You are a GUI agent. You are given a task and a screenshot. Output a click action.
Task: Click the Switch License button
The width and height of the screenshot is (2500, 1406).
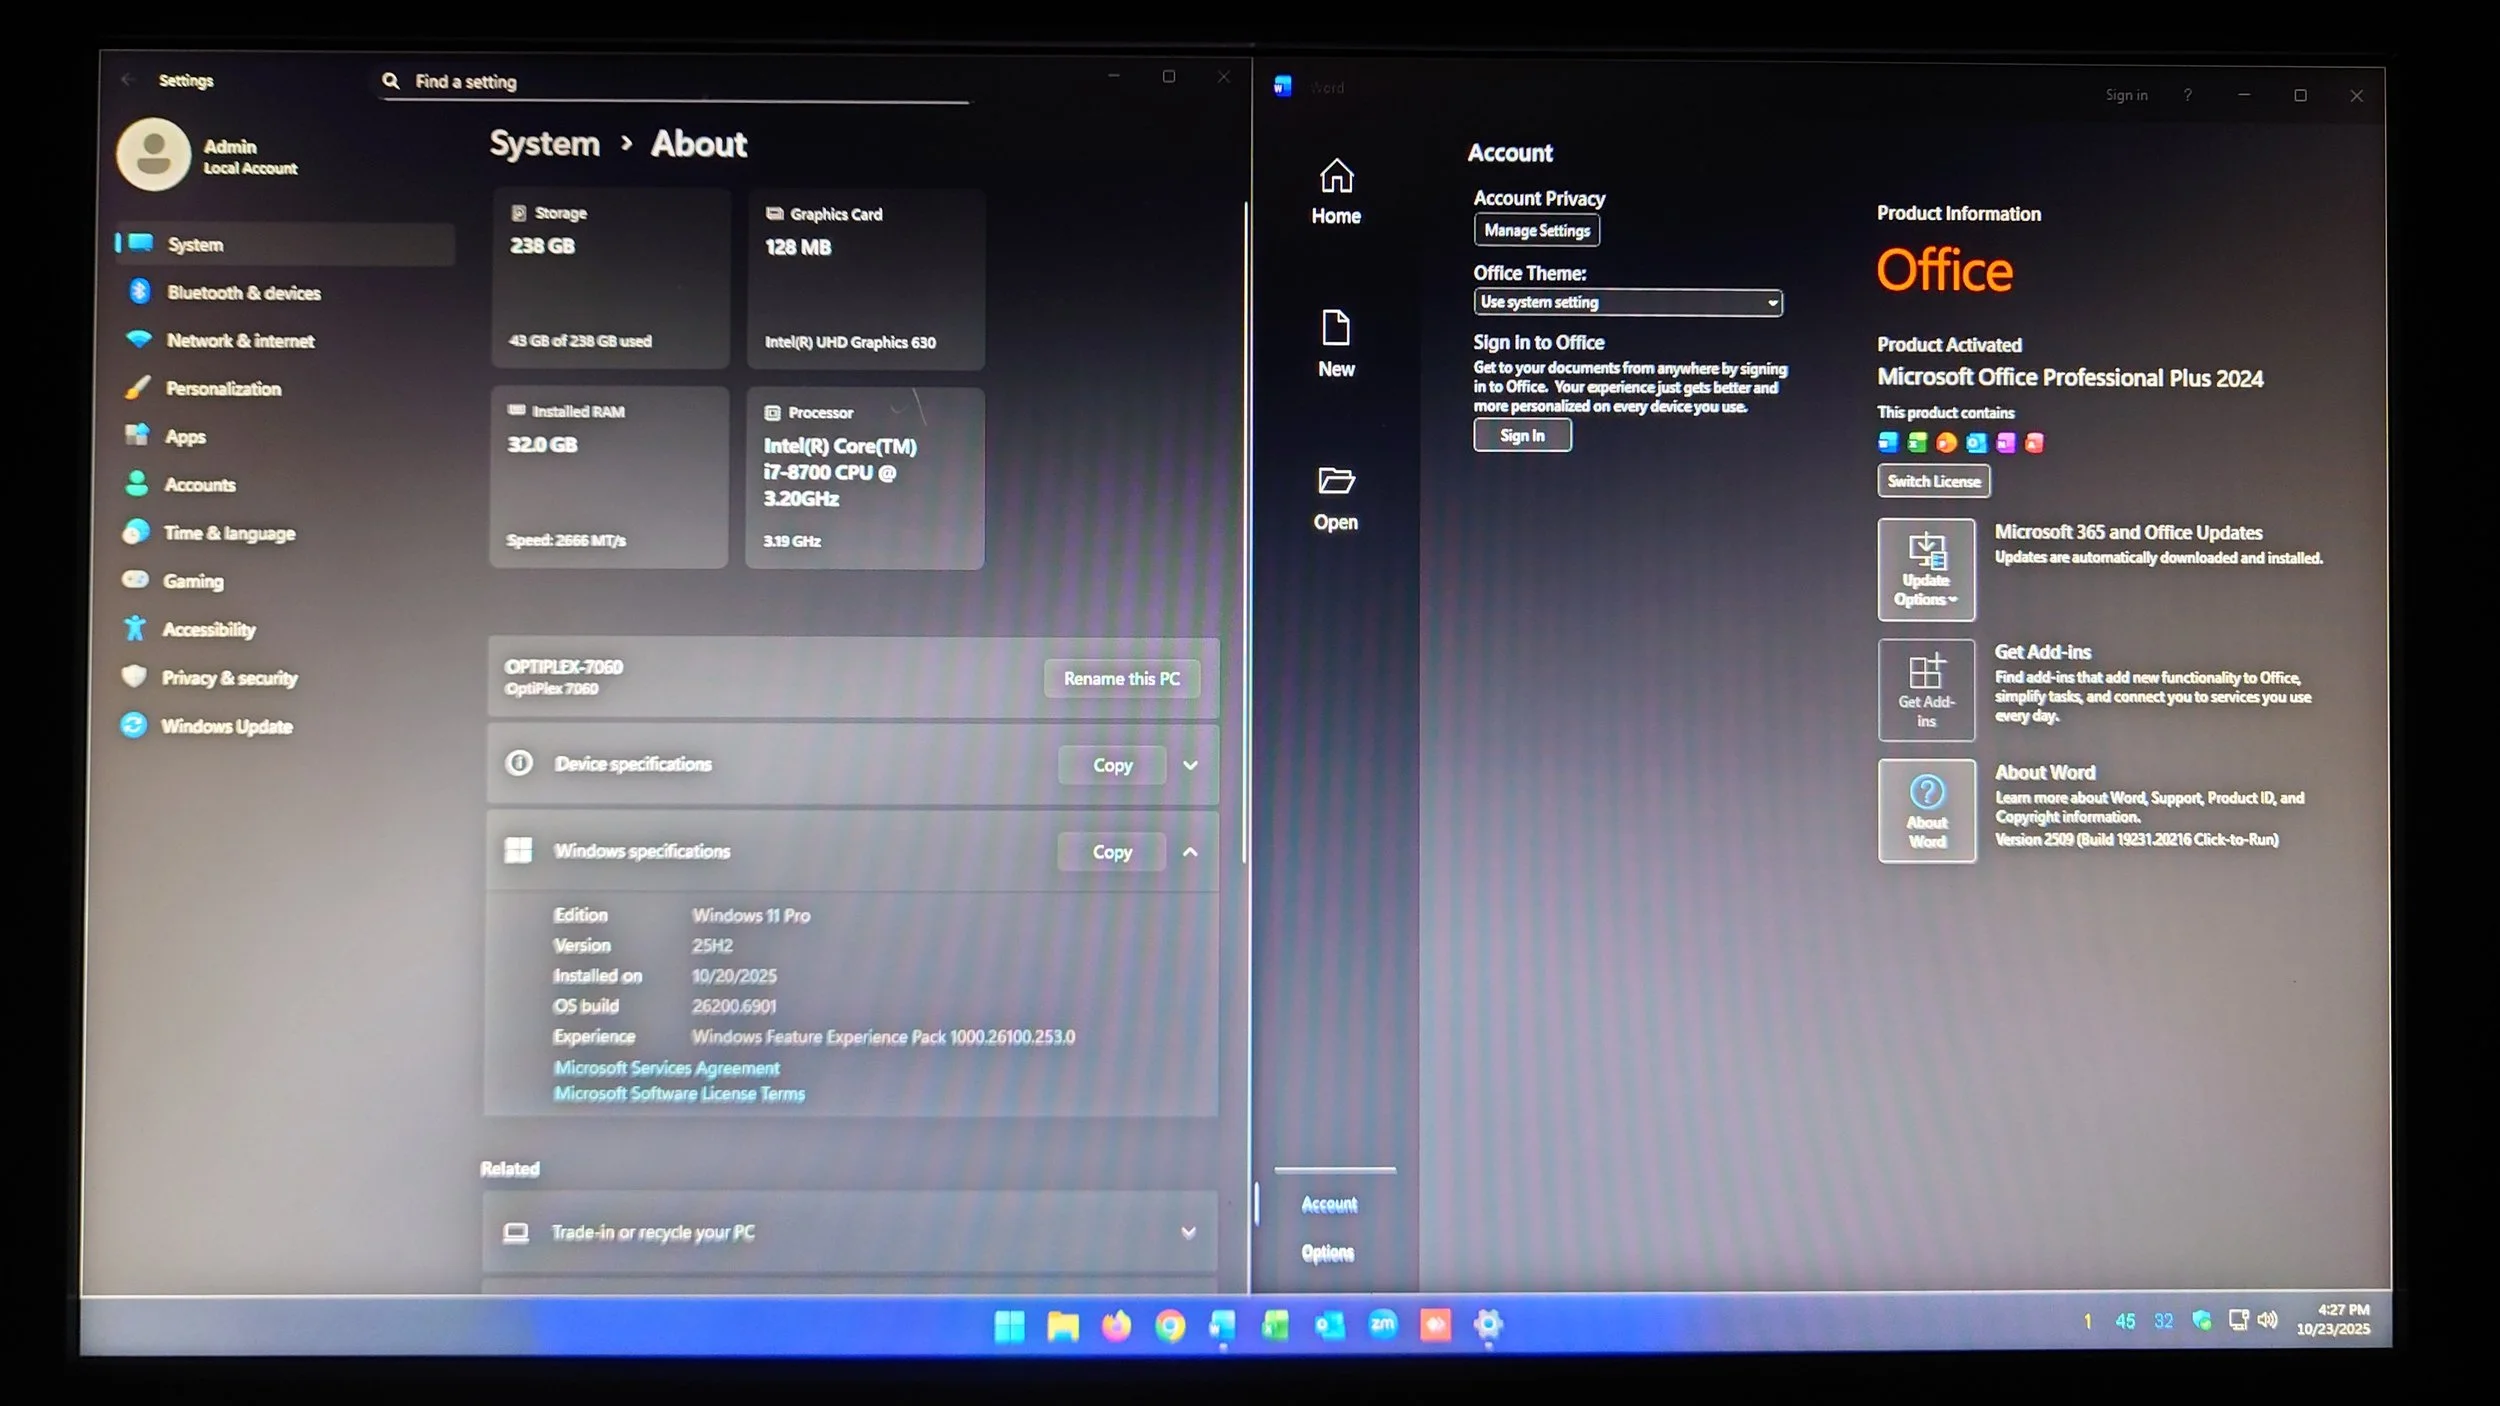click(1933, 481)
